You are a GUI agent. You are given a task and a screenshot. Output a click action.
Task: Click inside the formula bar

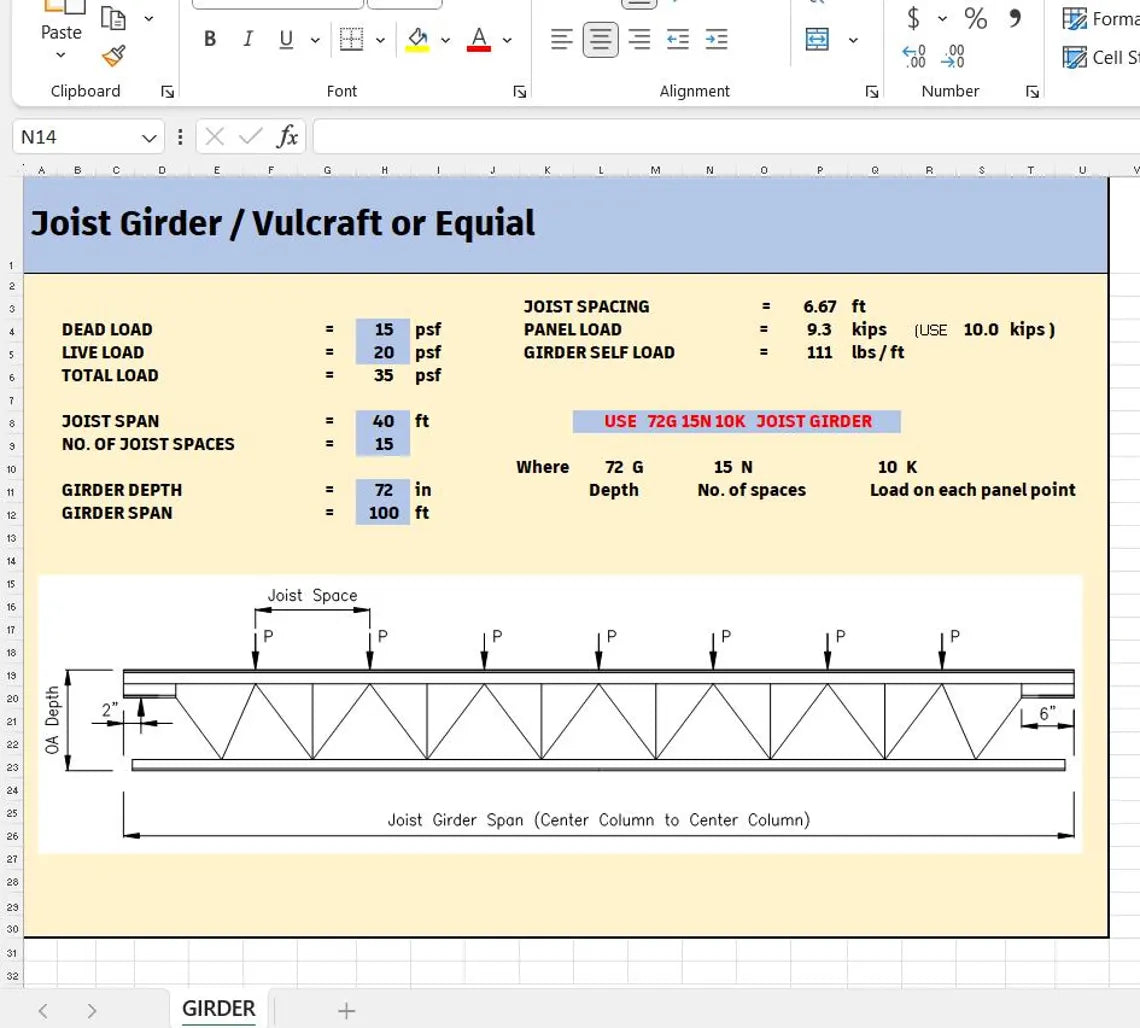click(726, 137)
